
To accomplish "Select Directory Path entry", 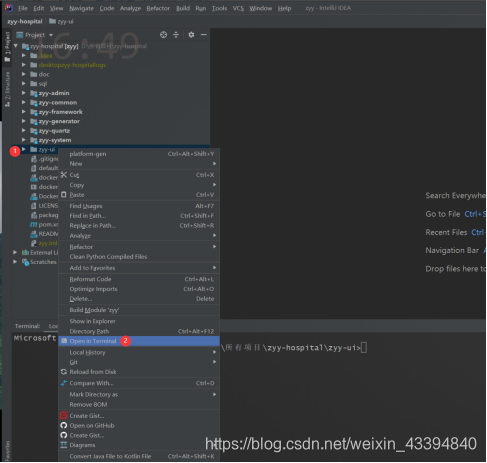I will coord(139,331).
